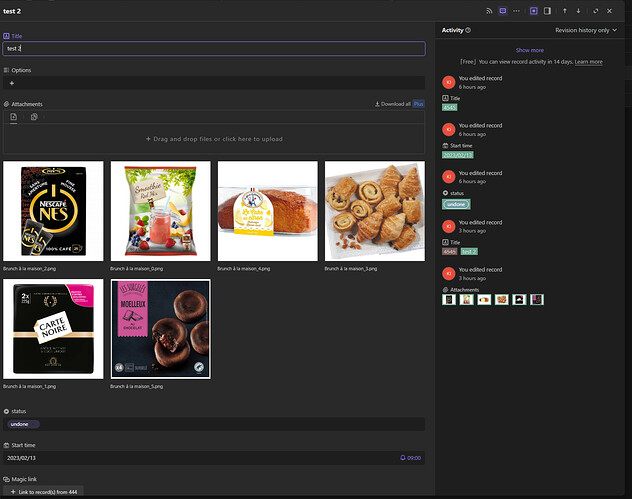This screenshot has width=632, height=499.
Task: Click the Attachments paperclip field icon
Action: click(x=6, y=104)
